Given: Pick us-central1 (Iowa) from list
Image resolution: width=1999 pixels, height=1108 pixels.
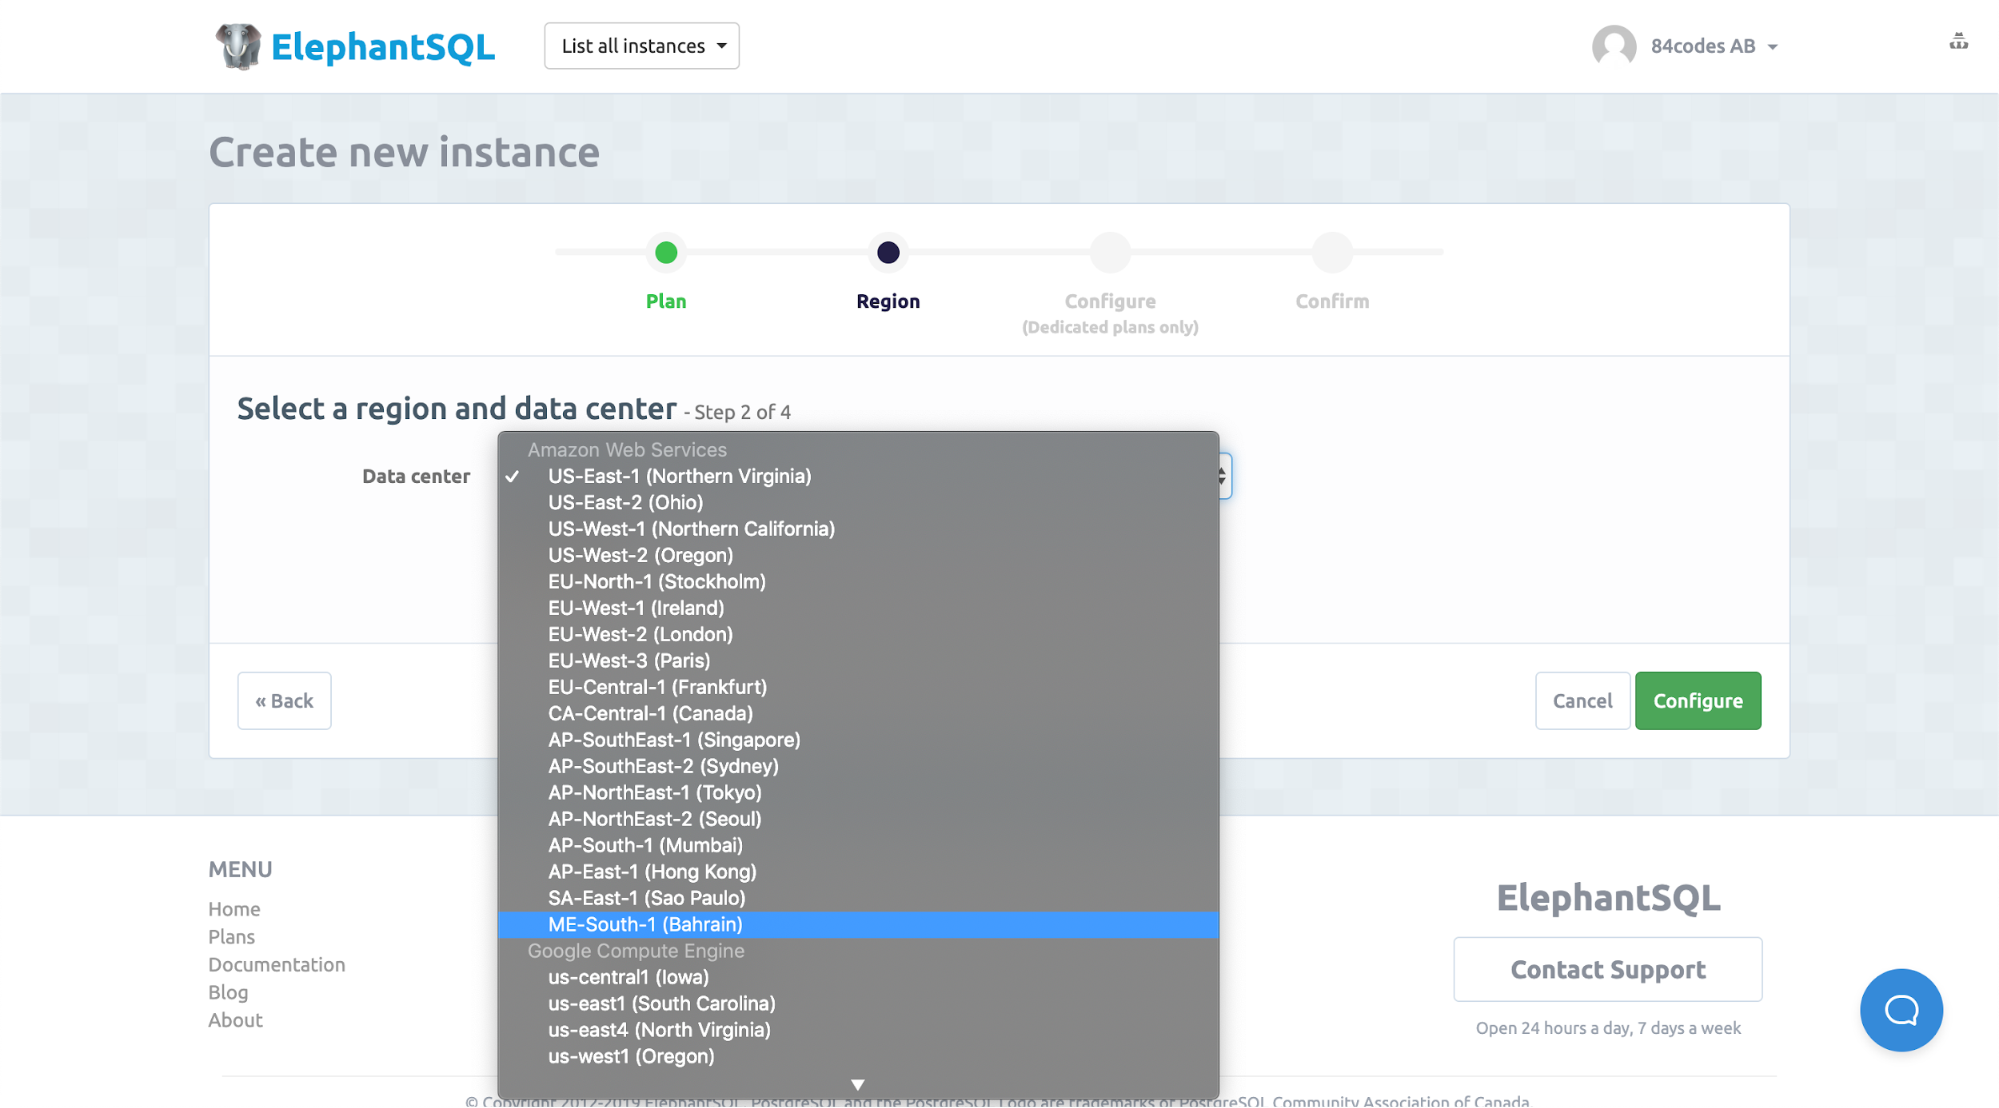Looking at the screenshot, I should tap(628, 978).
